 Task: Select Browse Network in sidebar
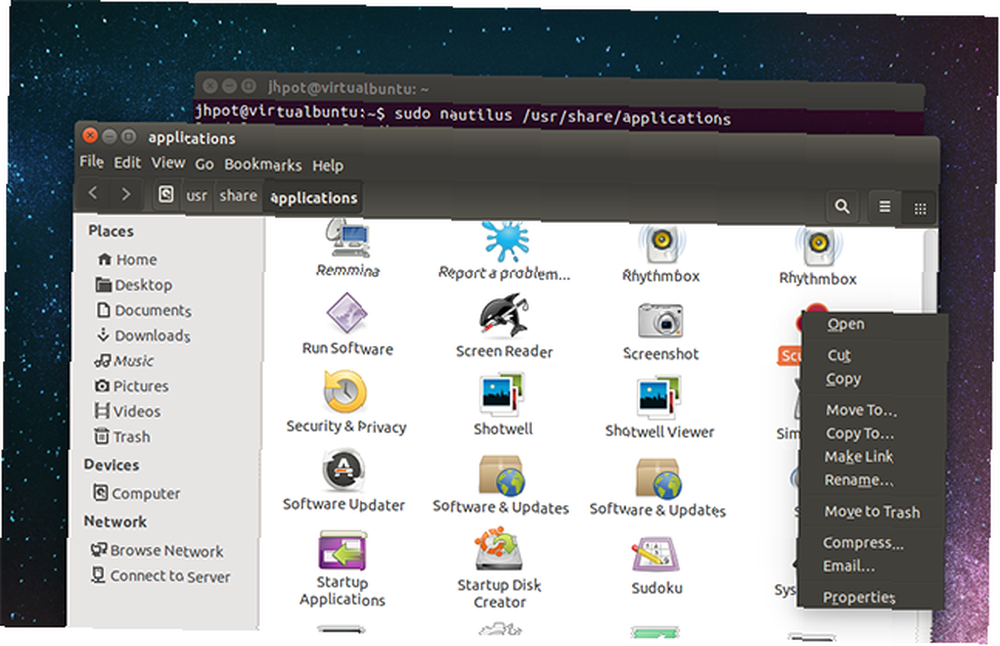(157, 550)
